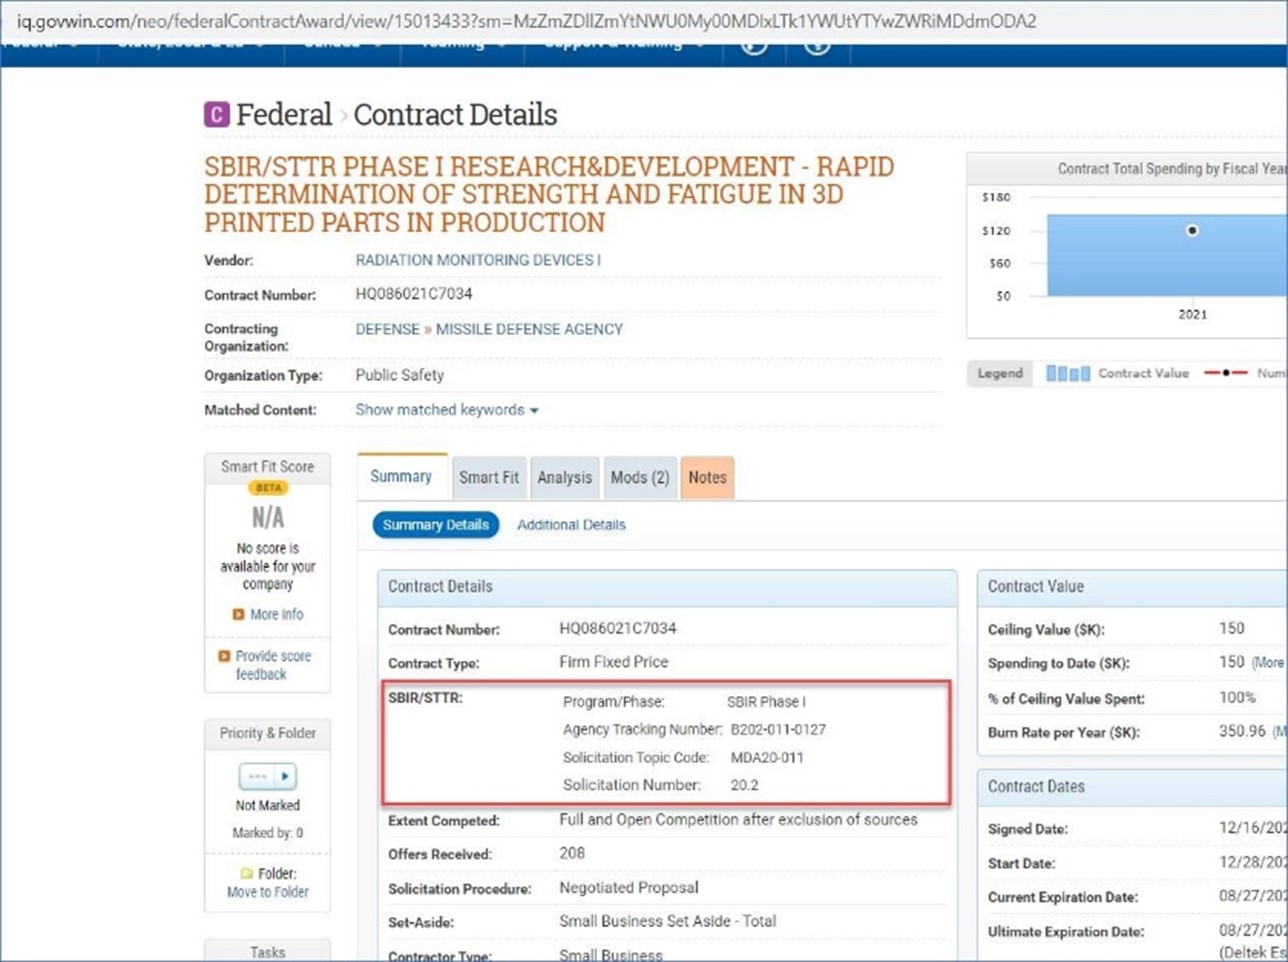Screen dimensions: 1288x962
Task: Open the Summary tab
Action: 401,477
